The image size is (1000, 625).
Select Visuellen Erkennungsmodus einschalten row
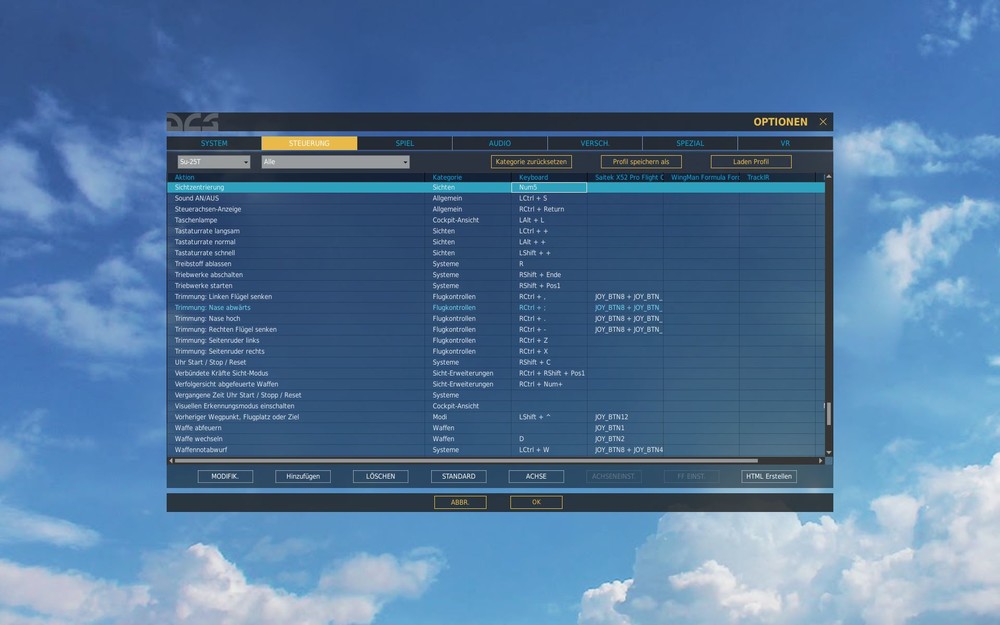tap(496, 406)
